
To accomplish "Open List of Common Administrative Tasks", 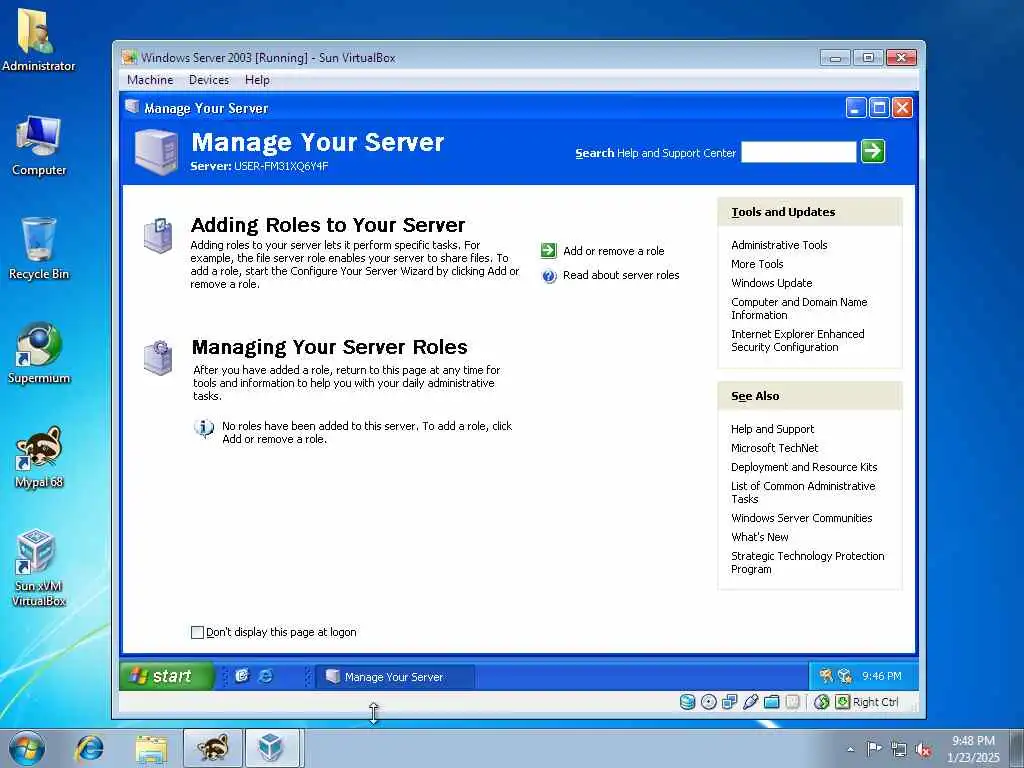I will [803, 492].
